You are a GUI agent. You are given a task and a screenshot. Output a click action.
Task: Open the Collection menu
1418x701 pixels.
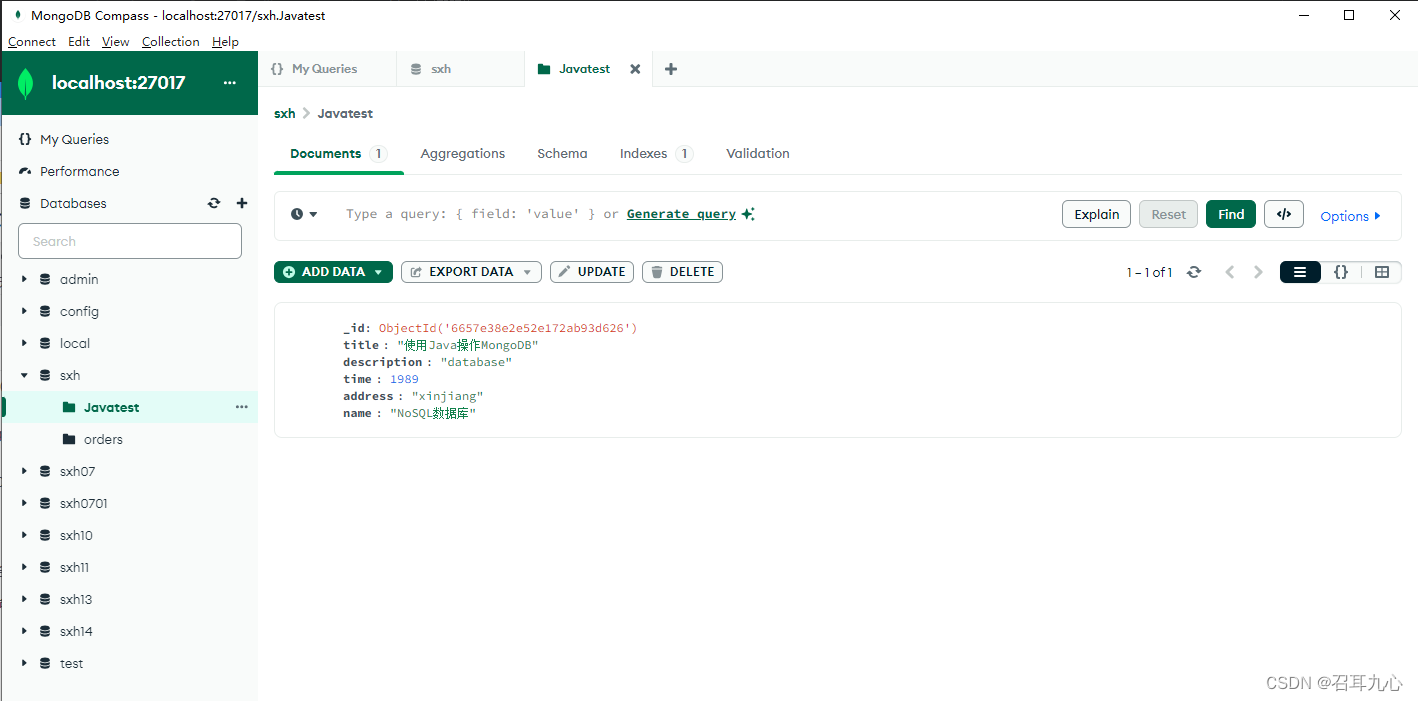[x=170, y=41]
